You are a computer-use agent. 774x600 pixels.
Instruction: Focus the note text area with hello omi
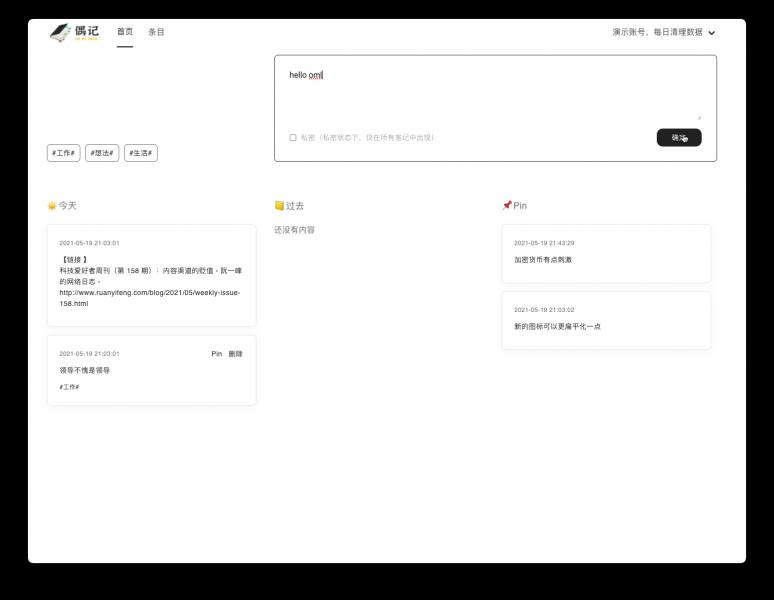pos(495,92)
